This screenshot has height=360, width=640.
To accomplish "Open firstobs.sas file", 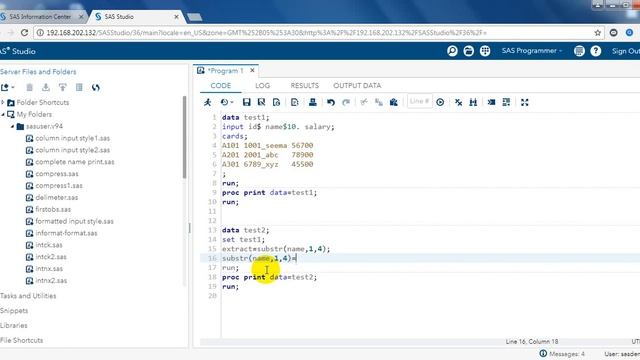I will point(53,209).
